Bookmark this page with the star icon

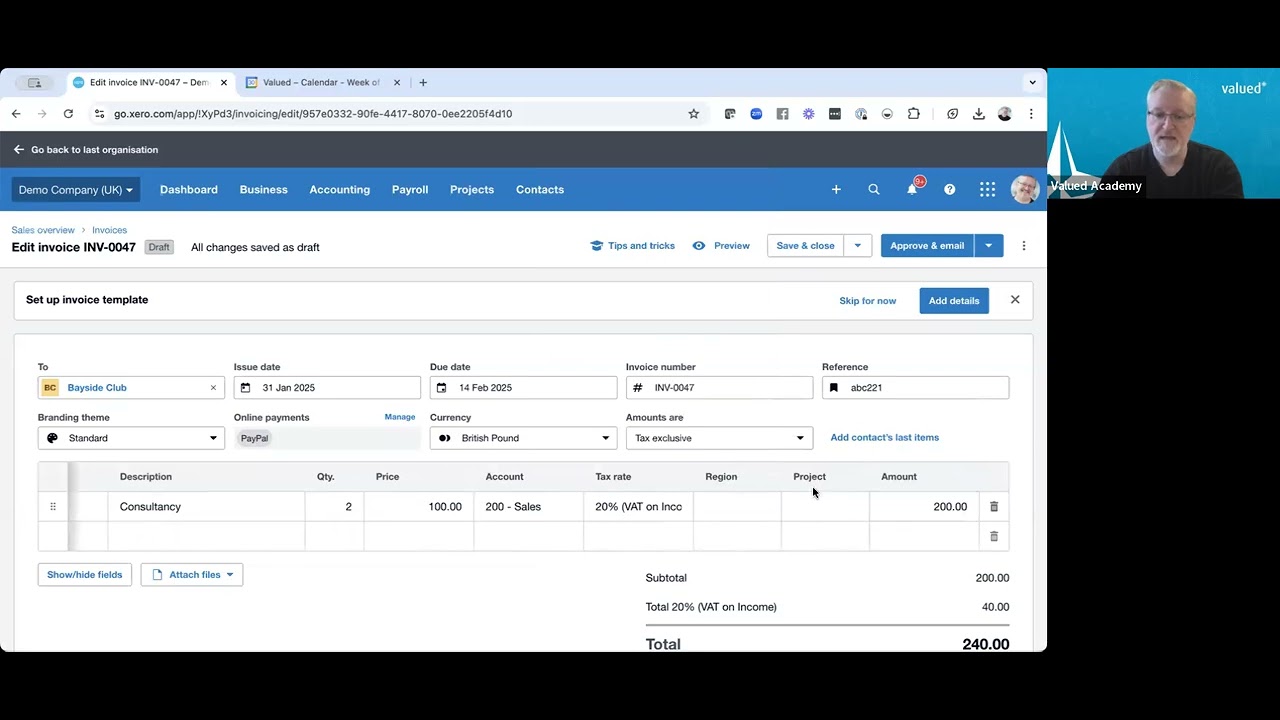tap(693, 114)
